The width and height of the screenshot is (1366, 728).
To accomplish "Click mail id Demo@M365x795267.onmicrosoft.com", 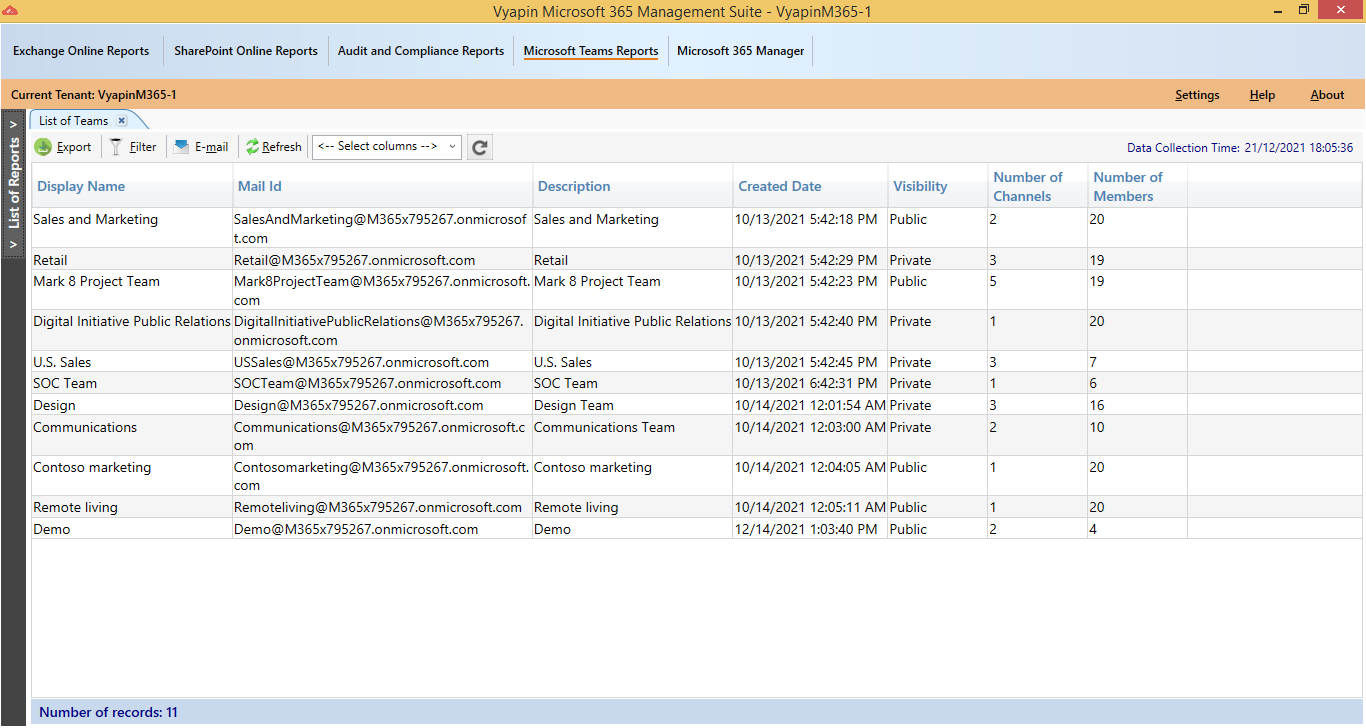I will [x=356, y=529].
